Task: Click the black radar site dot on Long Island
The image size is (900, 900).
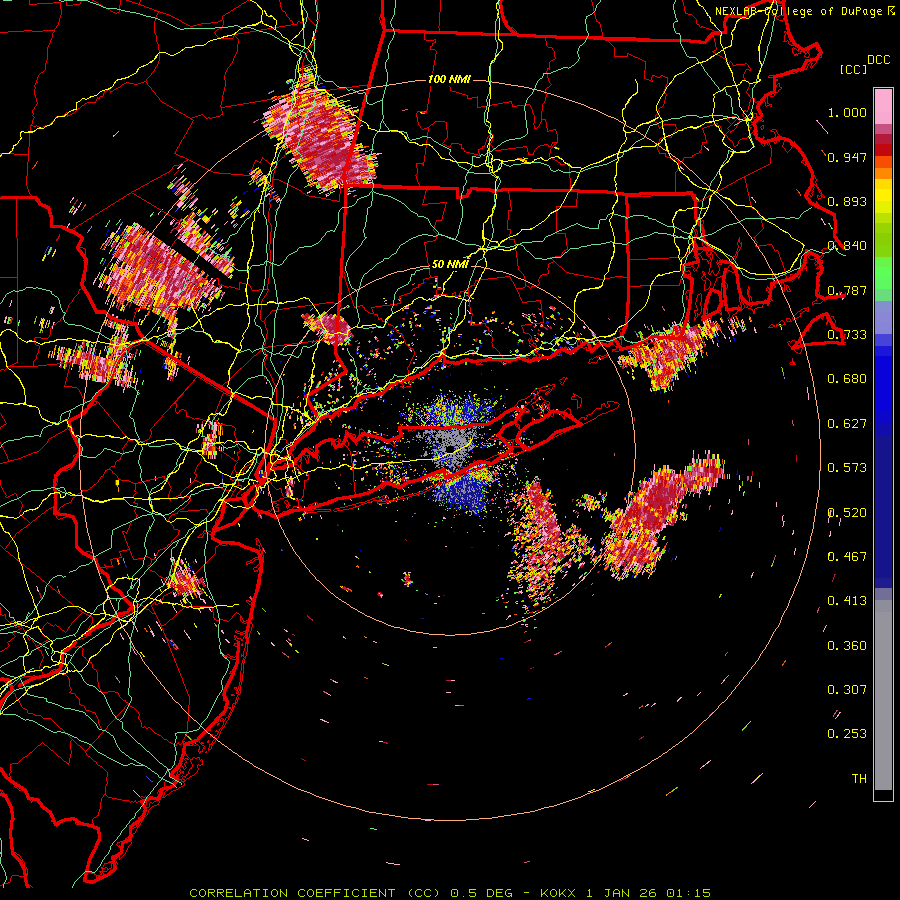Action: [x=450, y=448]
